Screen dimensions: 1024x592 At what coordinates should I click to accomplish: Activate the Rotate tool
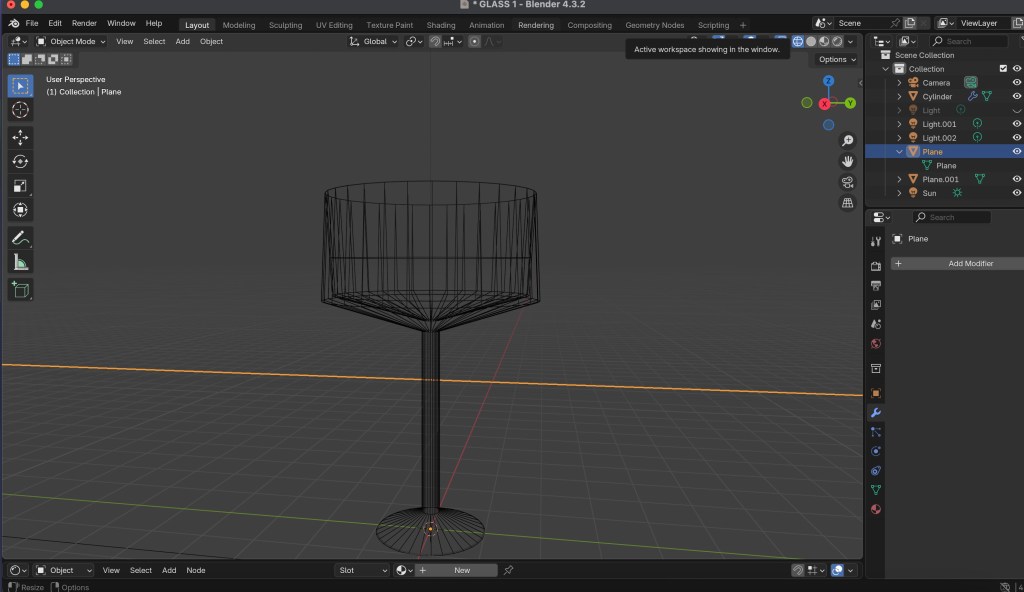click(x=20, y=161)
